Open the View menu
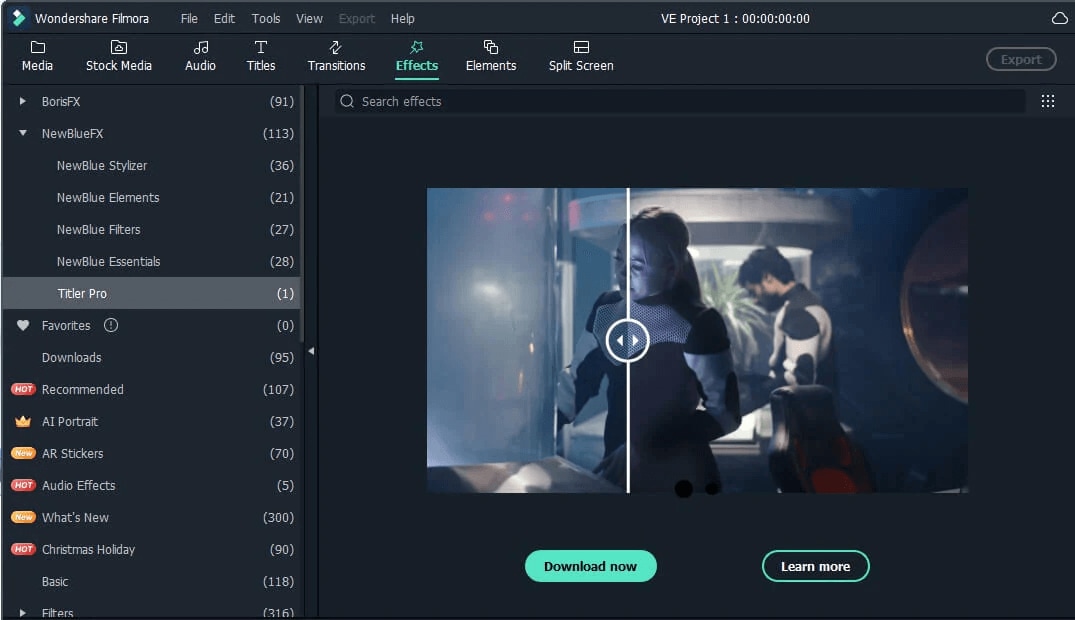The image size is (1075, 620). coord(309,19)
